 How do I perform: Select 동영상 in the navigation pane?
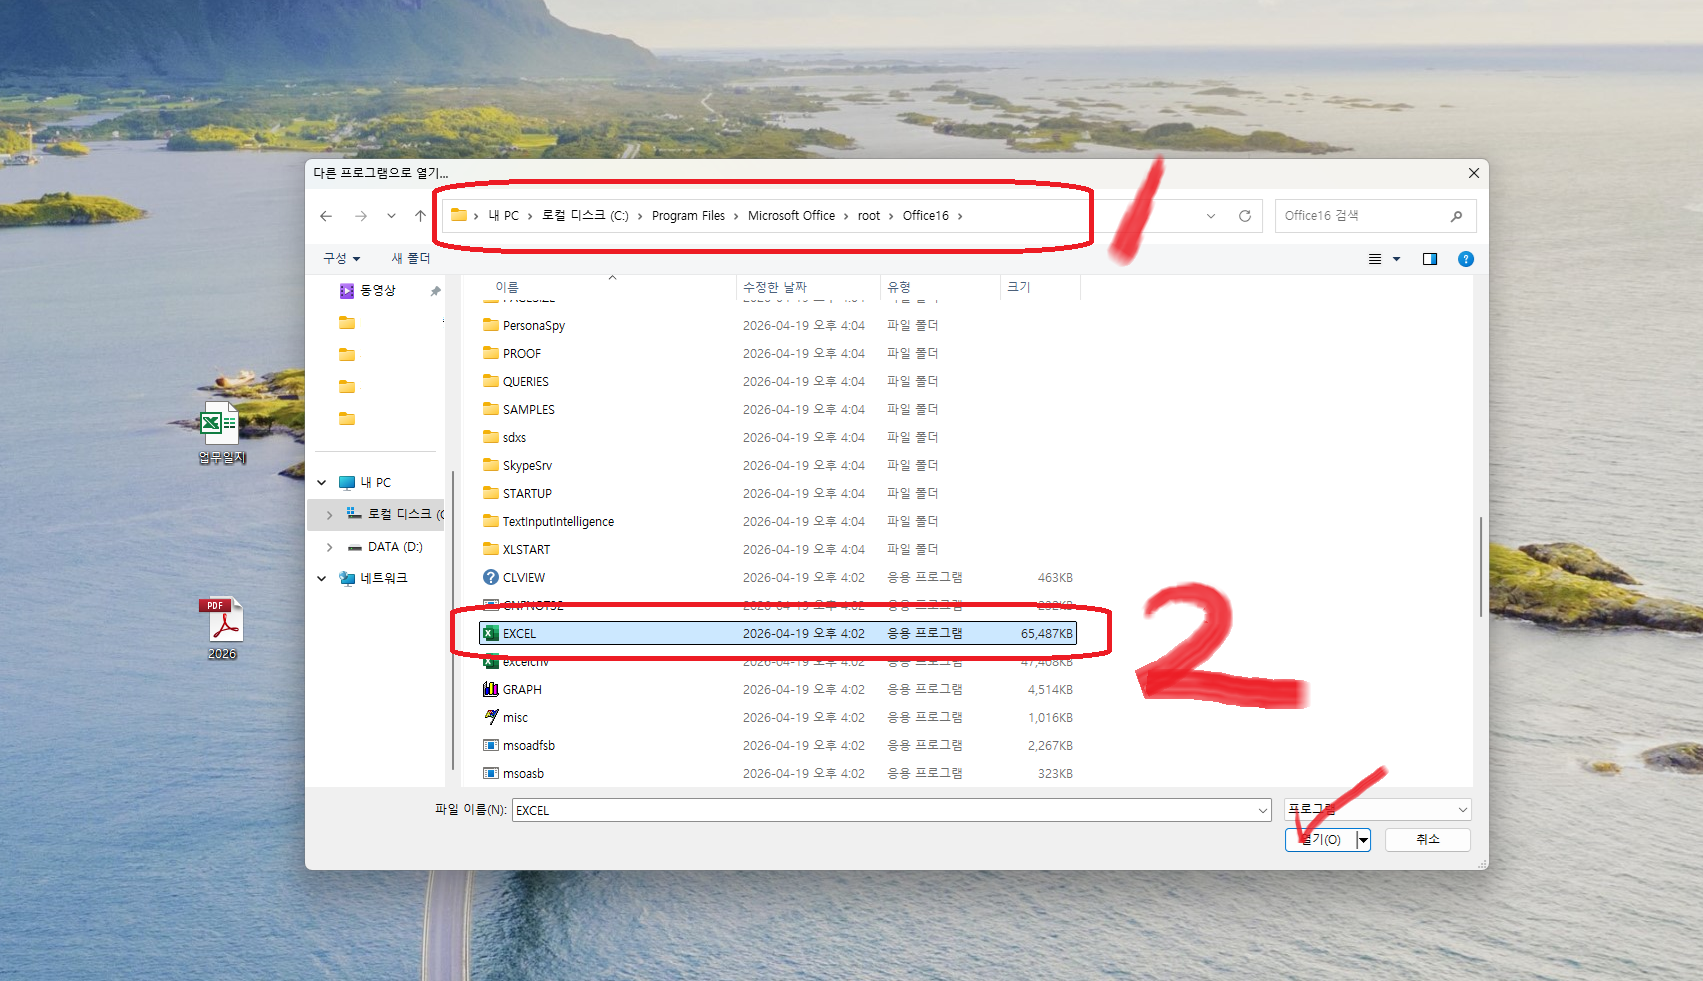377,290
